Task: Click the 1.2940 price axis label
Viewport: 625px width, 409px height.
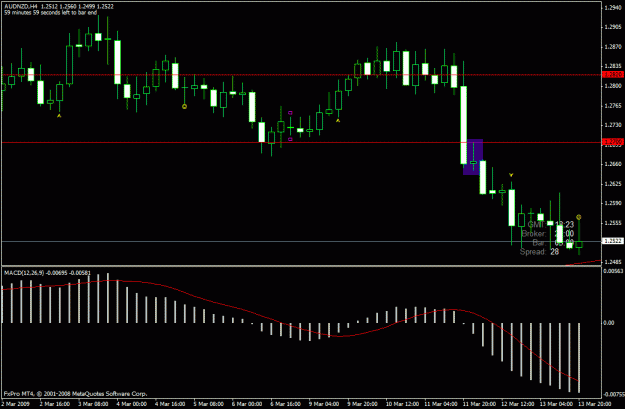Action: pyautogui.click(x=613, y=8)
